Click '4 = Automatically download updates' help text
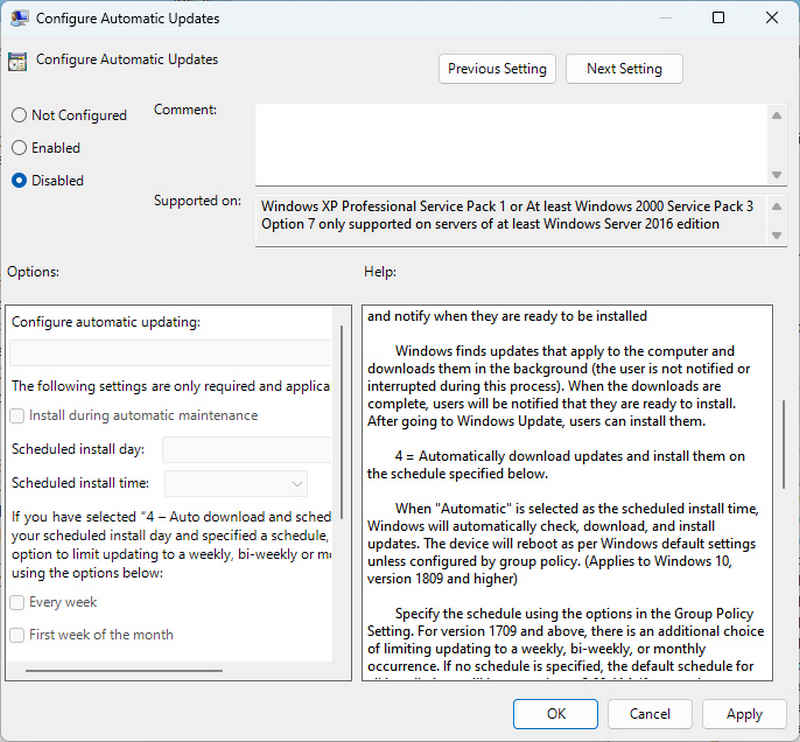 [x=556, y=464]
